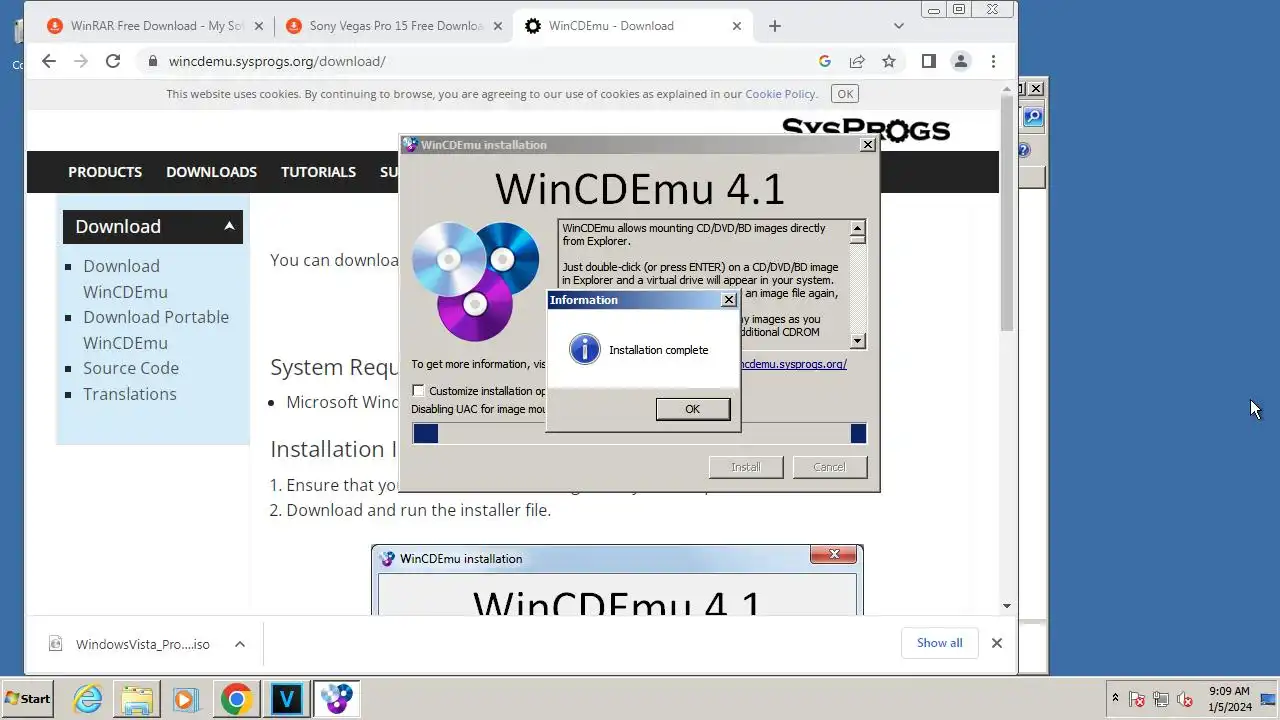Click the help icon in background window
Viewport: 1280px width, 720px height.
[x=1024, y=151]
